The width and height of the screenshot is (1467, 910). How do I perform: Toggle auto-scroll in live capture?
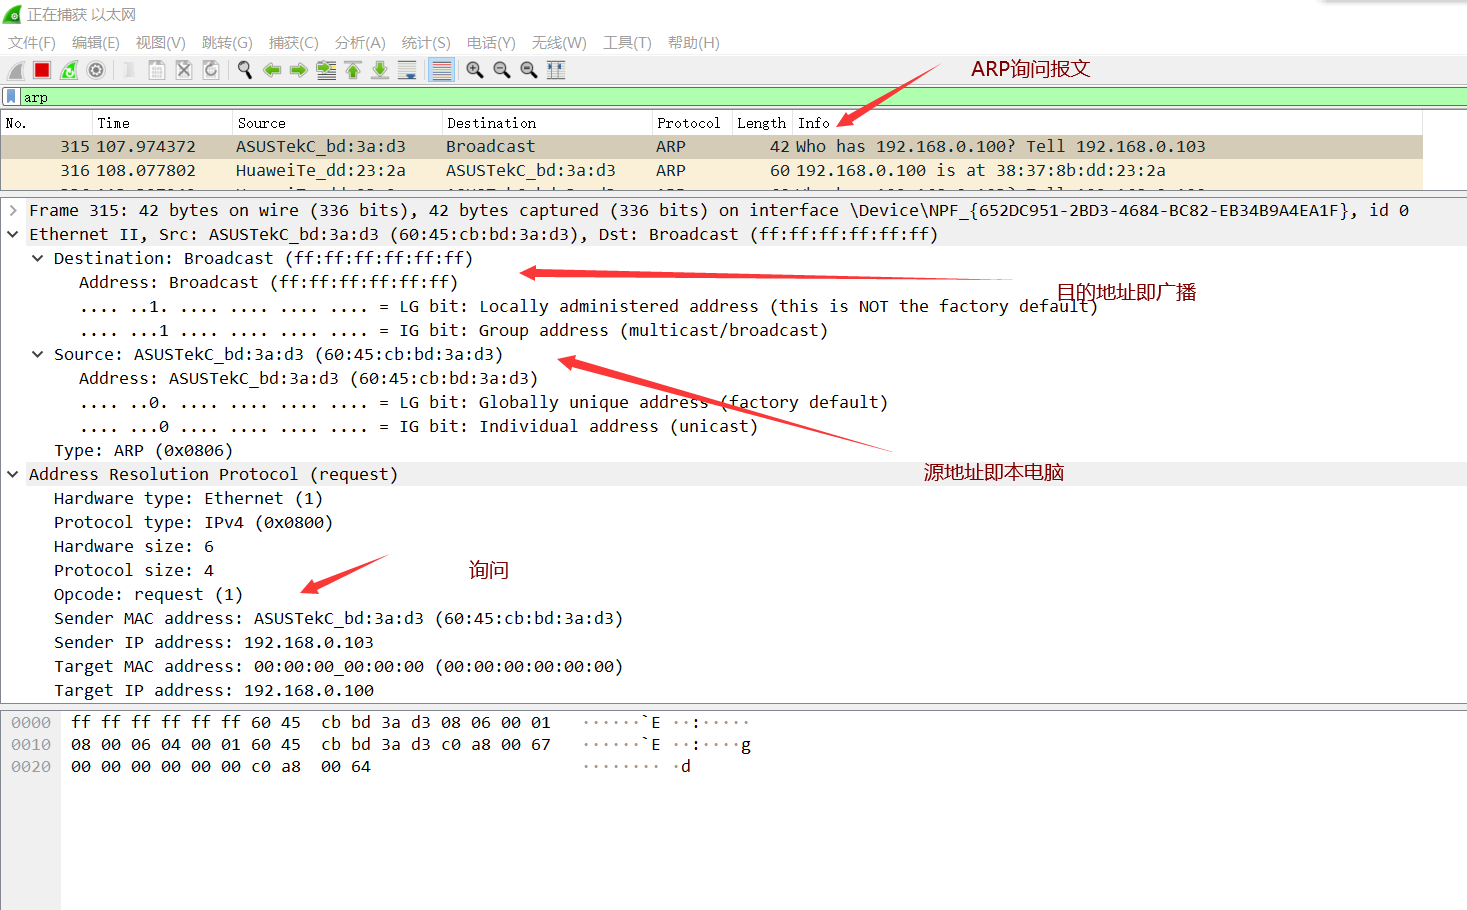point(406,69)
